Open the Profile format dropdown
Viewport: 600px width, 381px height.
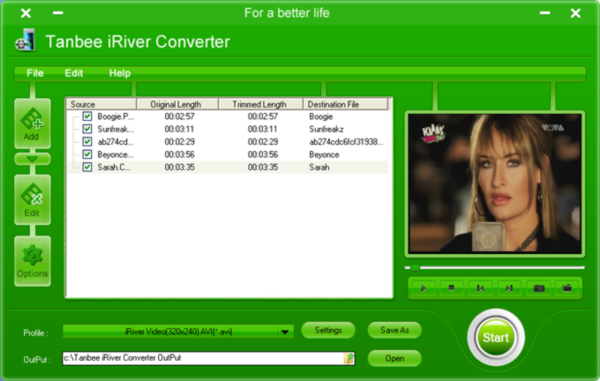click(285, 332)
